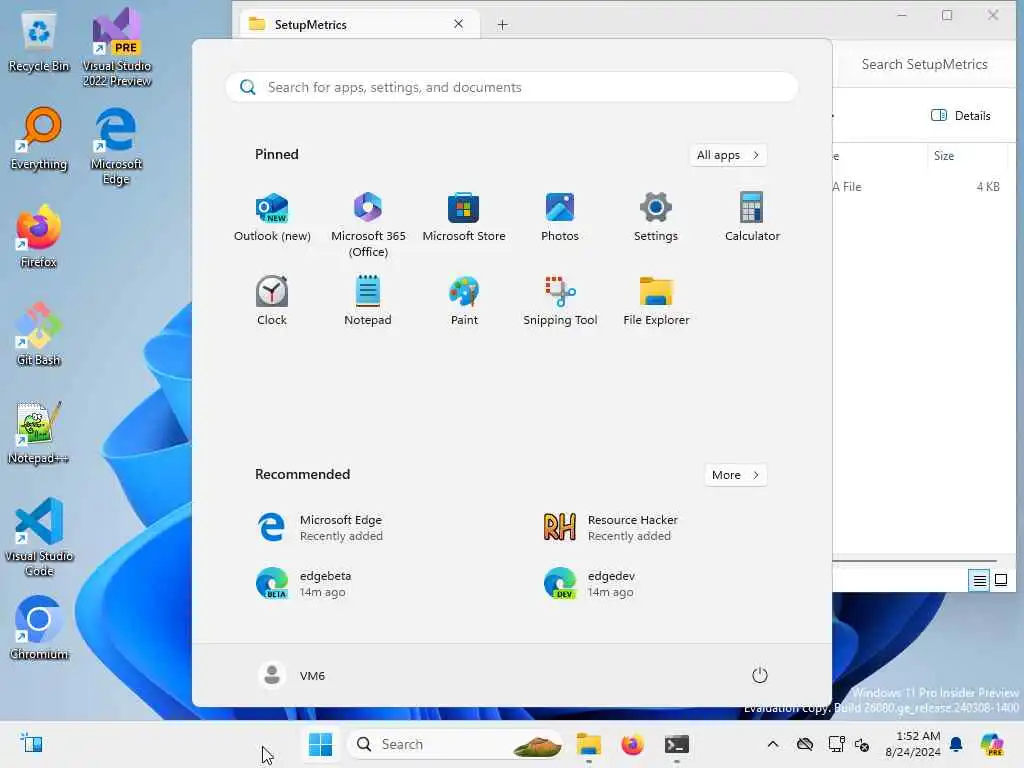This screenshot has width=1024, height=768.
Task: Open the VM6 user account menu
Action: [x=292, y=675]
